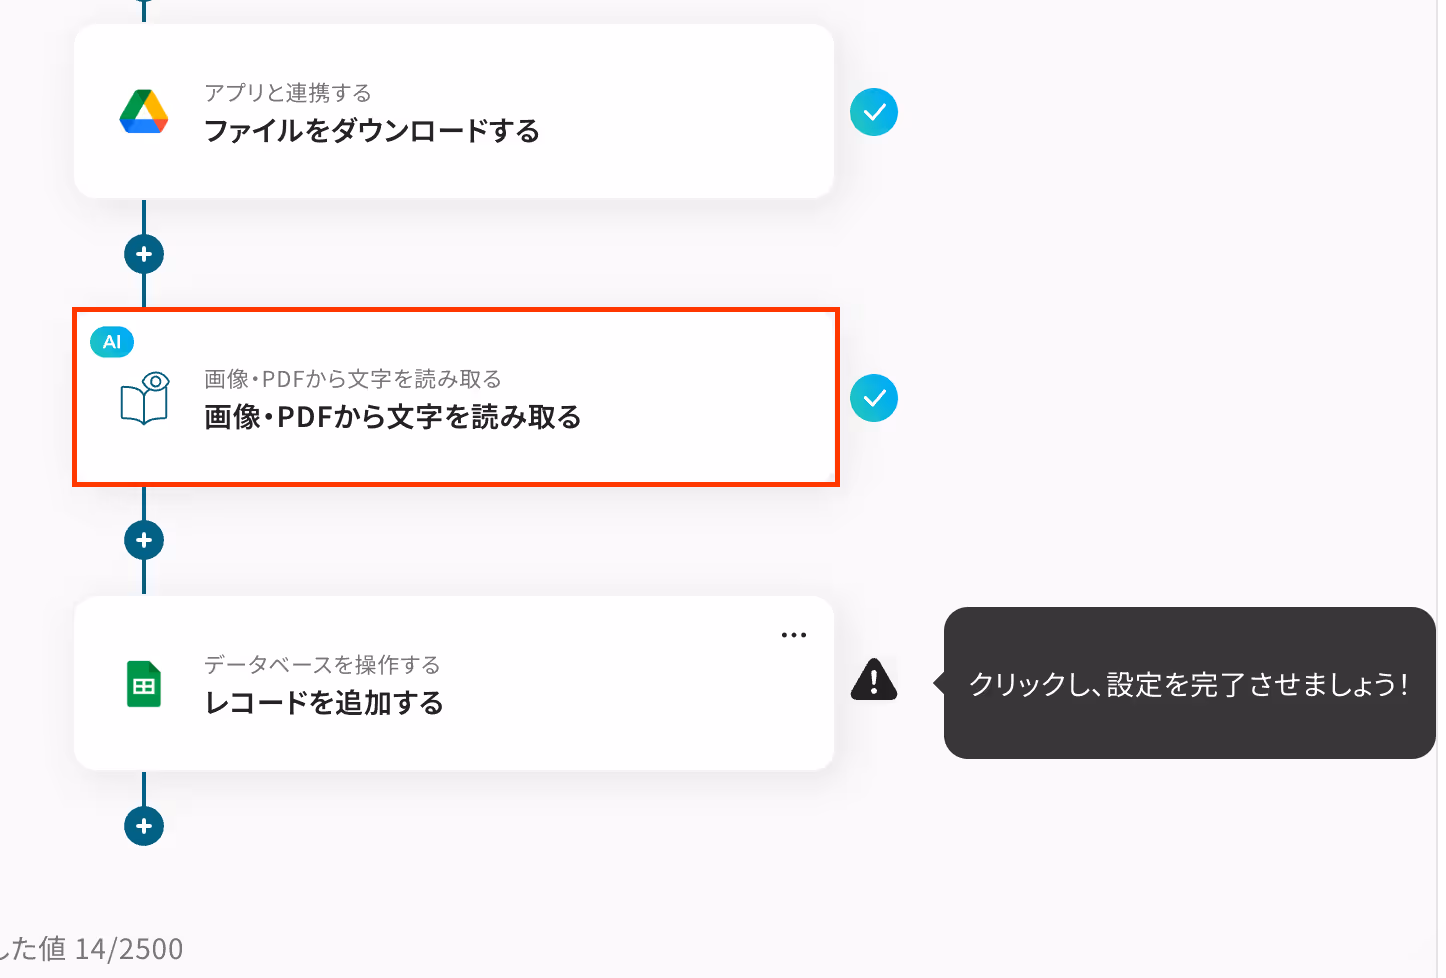Open the 画像・PDFから文字を読み取る step
Screen dimensions: 1446x978
point(456,397)
